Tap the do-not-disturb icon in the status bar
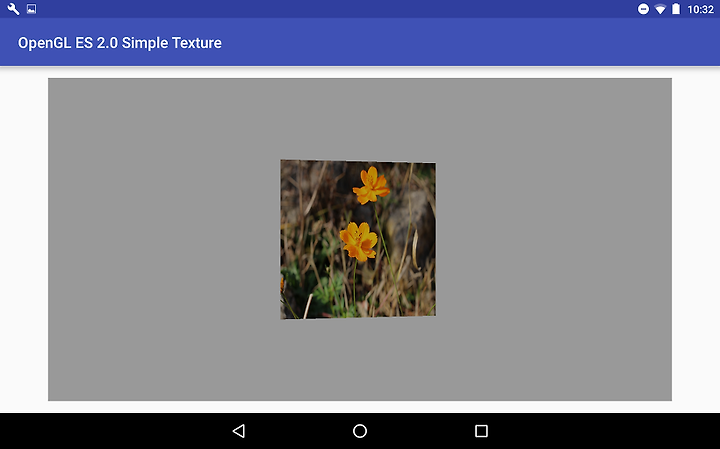The width and height of the screenshot is (720, 449). click(643, 9)
